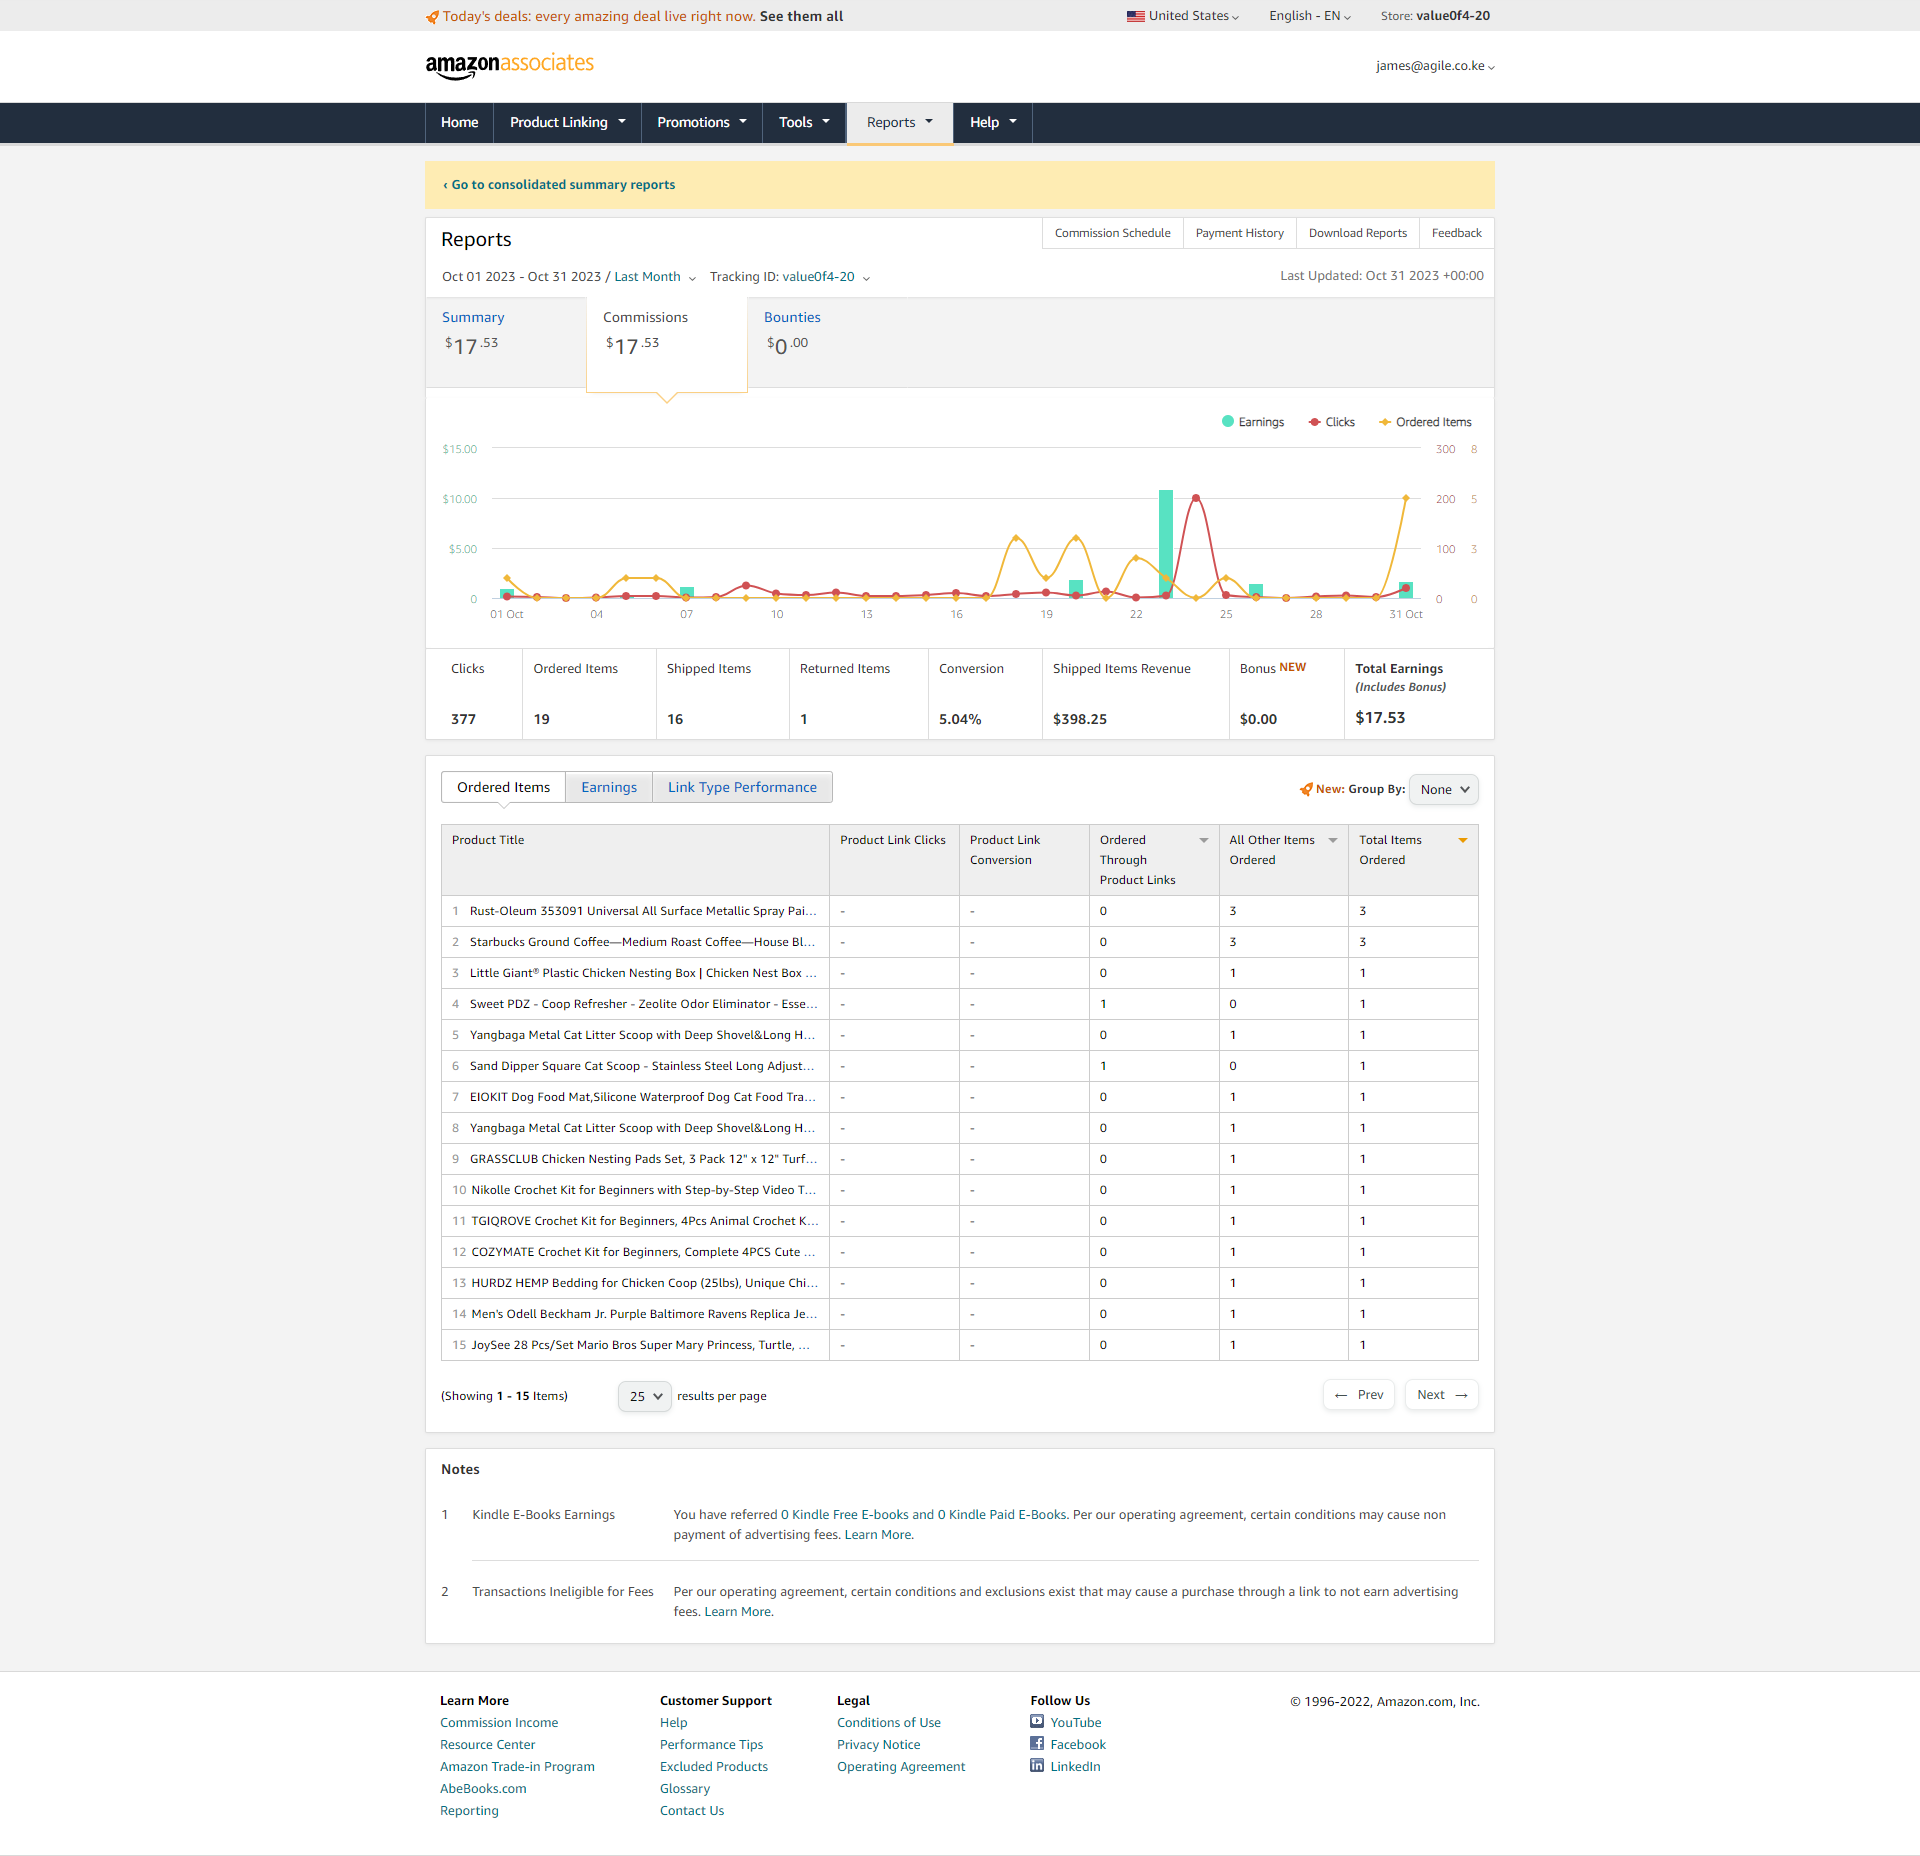Click the tall earnings bar on chart
The image size is (1920, 1856).
click(1166, 544)
